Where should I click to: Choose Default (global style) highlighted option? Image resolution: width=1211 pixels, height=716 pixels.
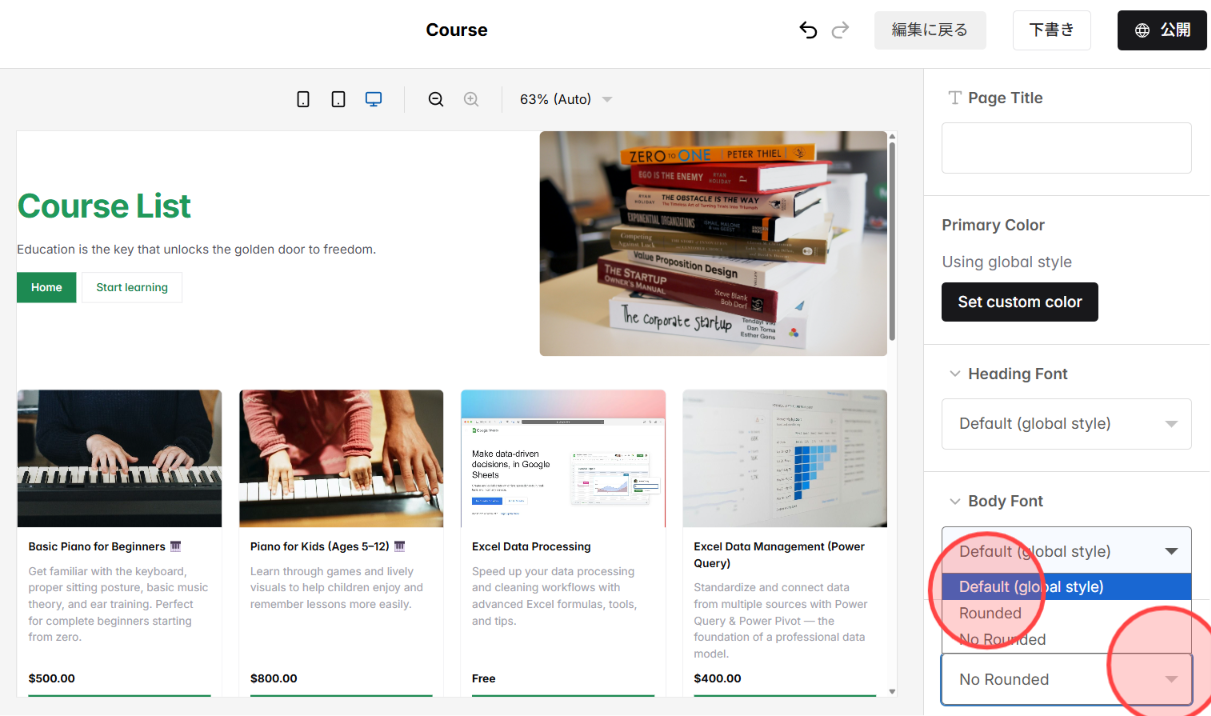tap(1066, 587)
